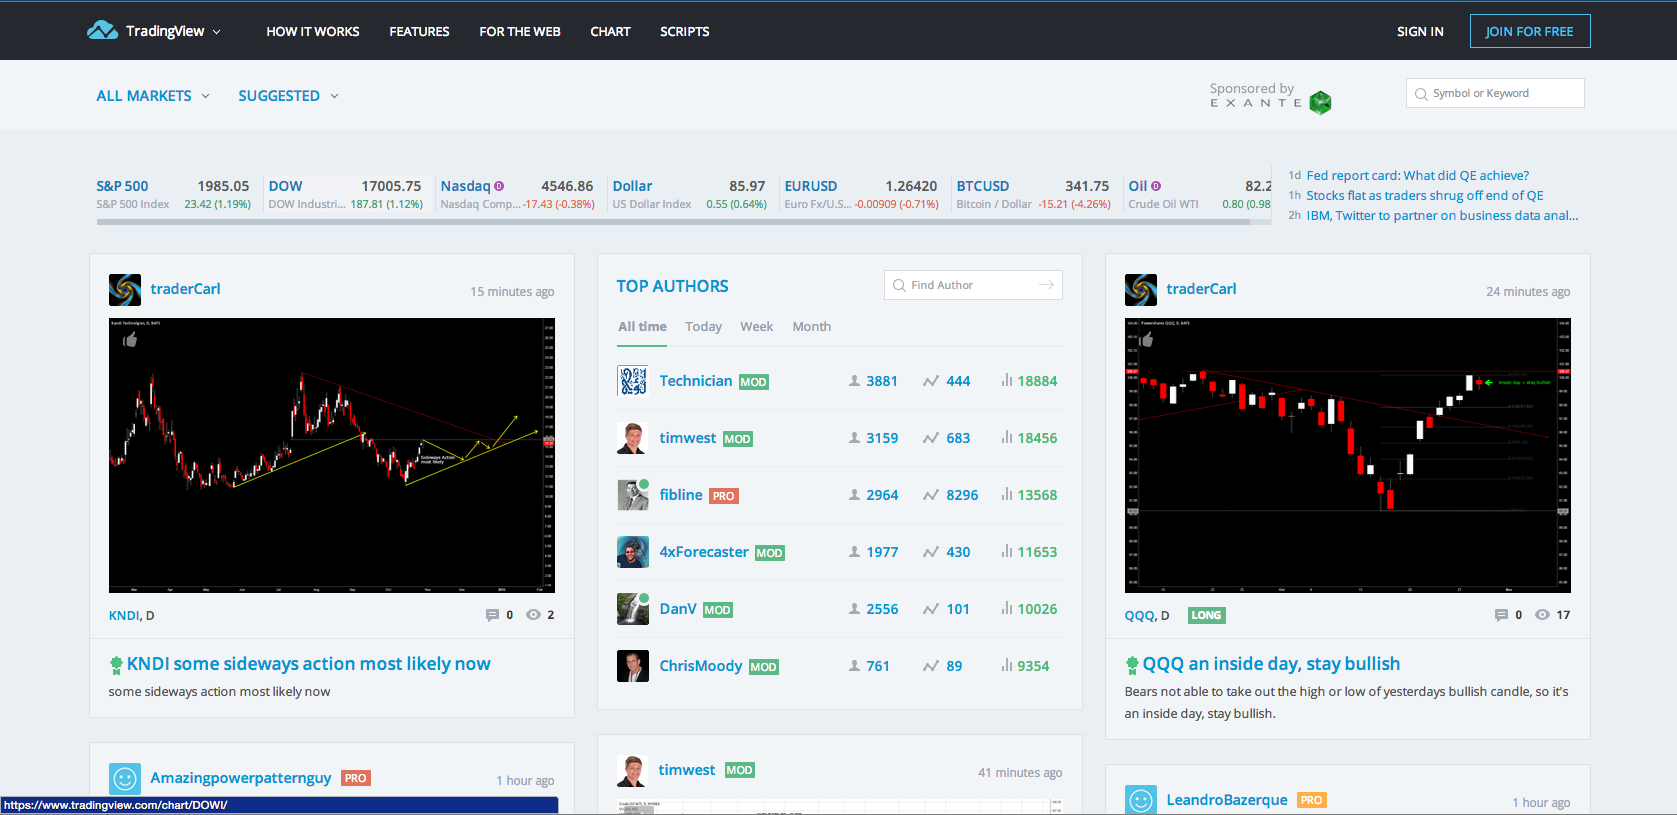This screenshot has height=815, width=1677.
Task: Expand the ALL MARKETS dropdown
Action: click(x=153, y=96)
